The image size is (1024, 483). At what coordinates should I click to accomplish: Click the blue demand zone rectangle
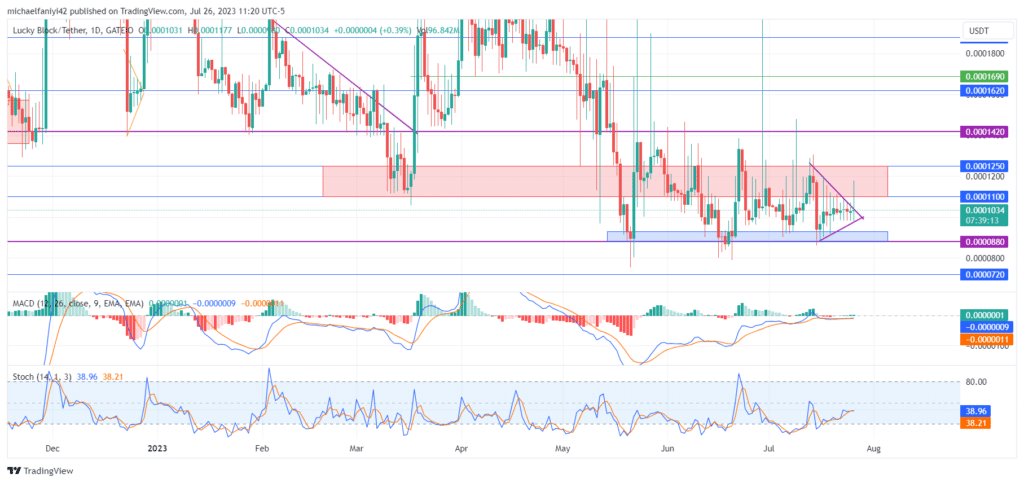[747, 236]
